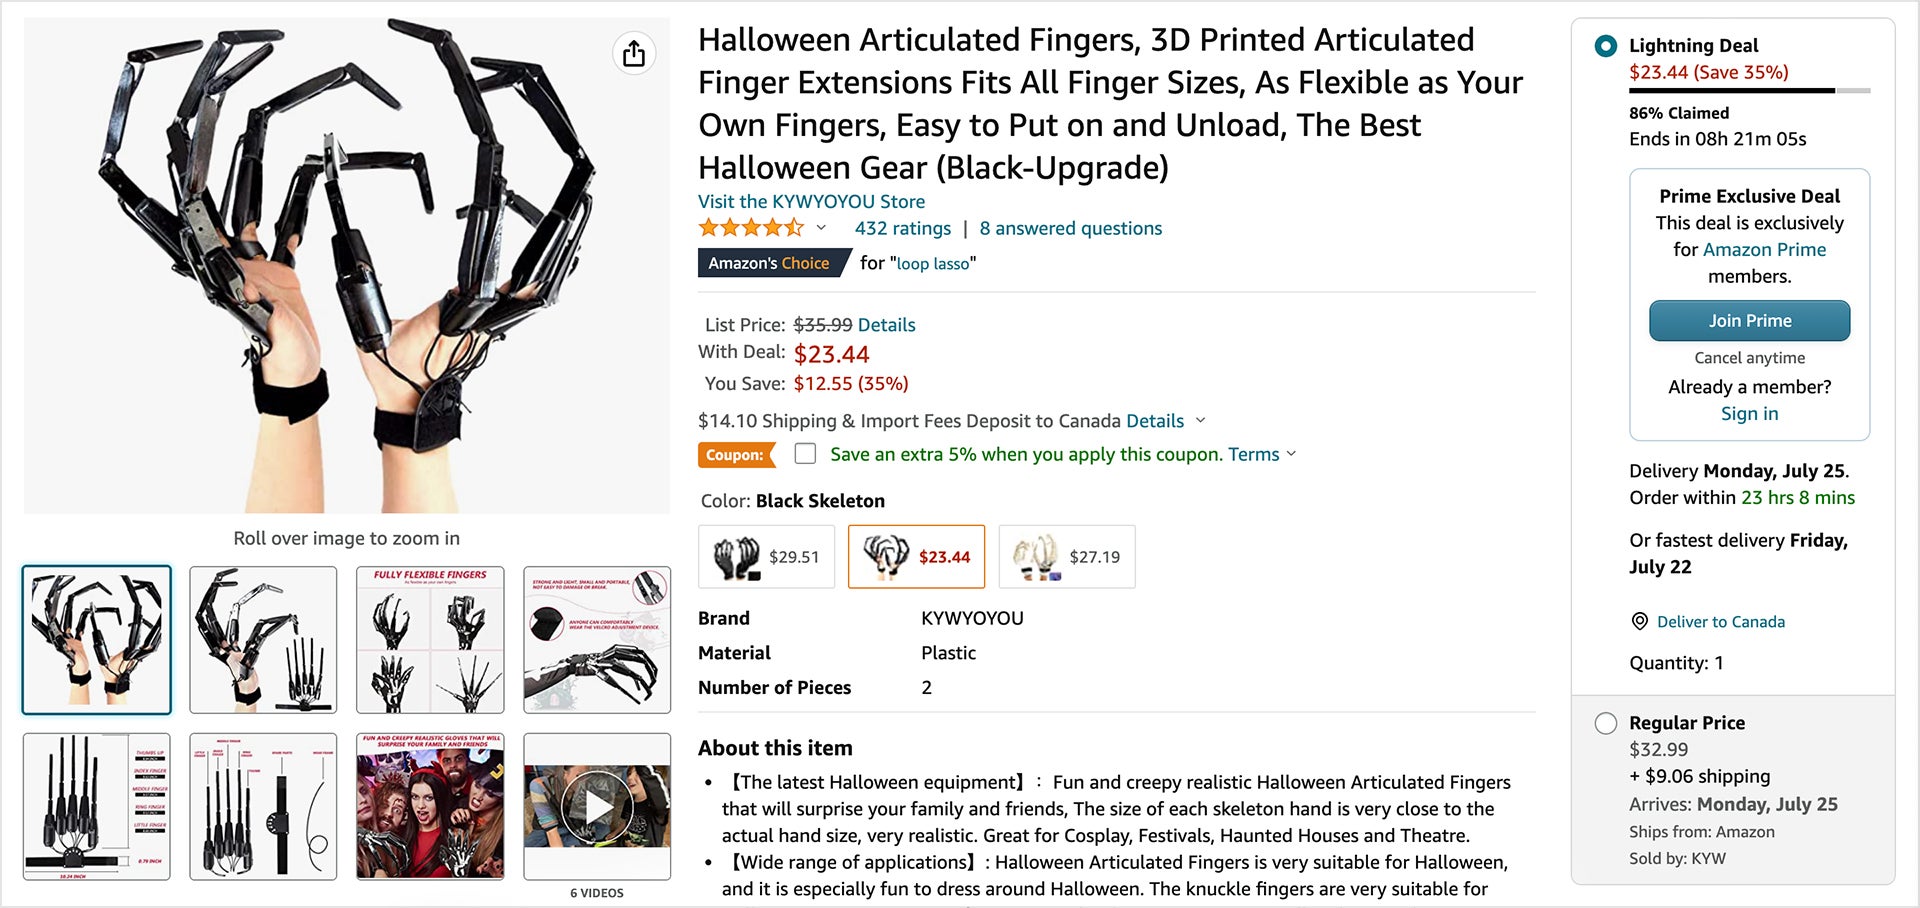Select the Black Skeleton $23.44 color variant
The image size is (1920, 908).
click(916, 556)
